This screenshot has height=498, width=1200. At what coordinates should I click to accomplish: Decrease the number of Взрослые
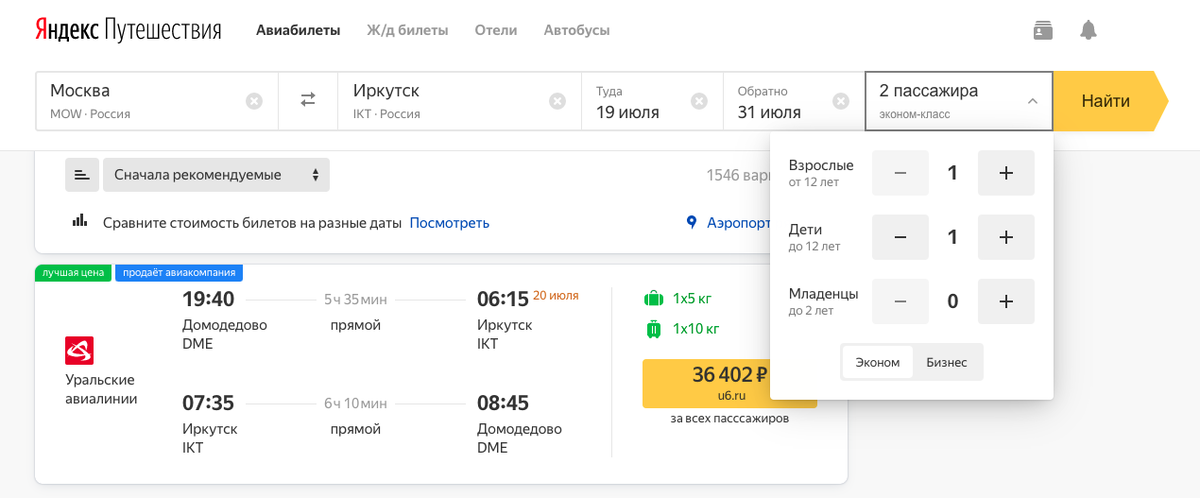[900, 173]
